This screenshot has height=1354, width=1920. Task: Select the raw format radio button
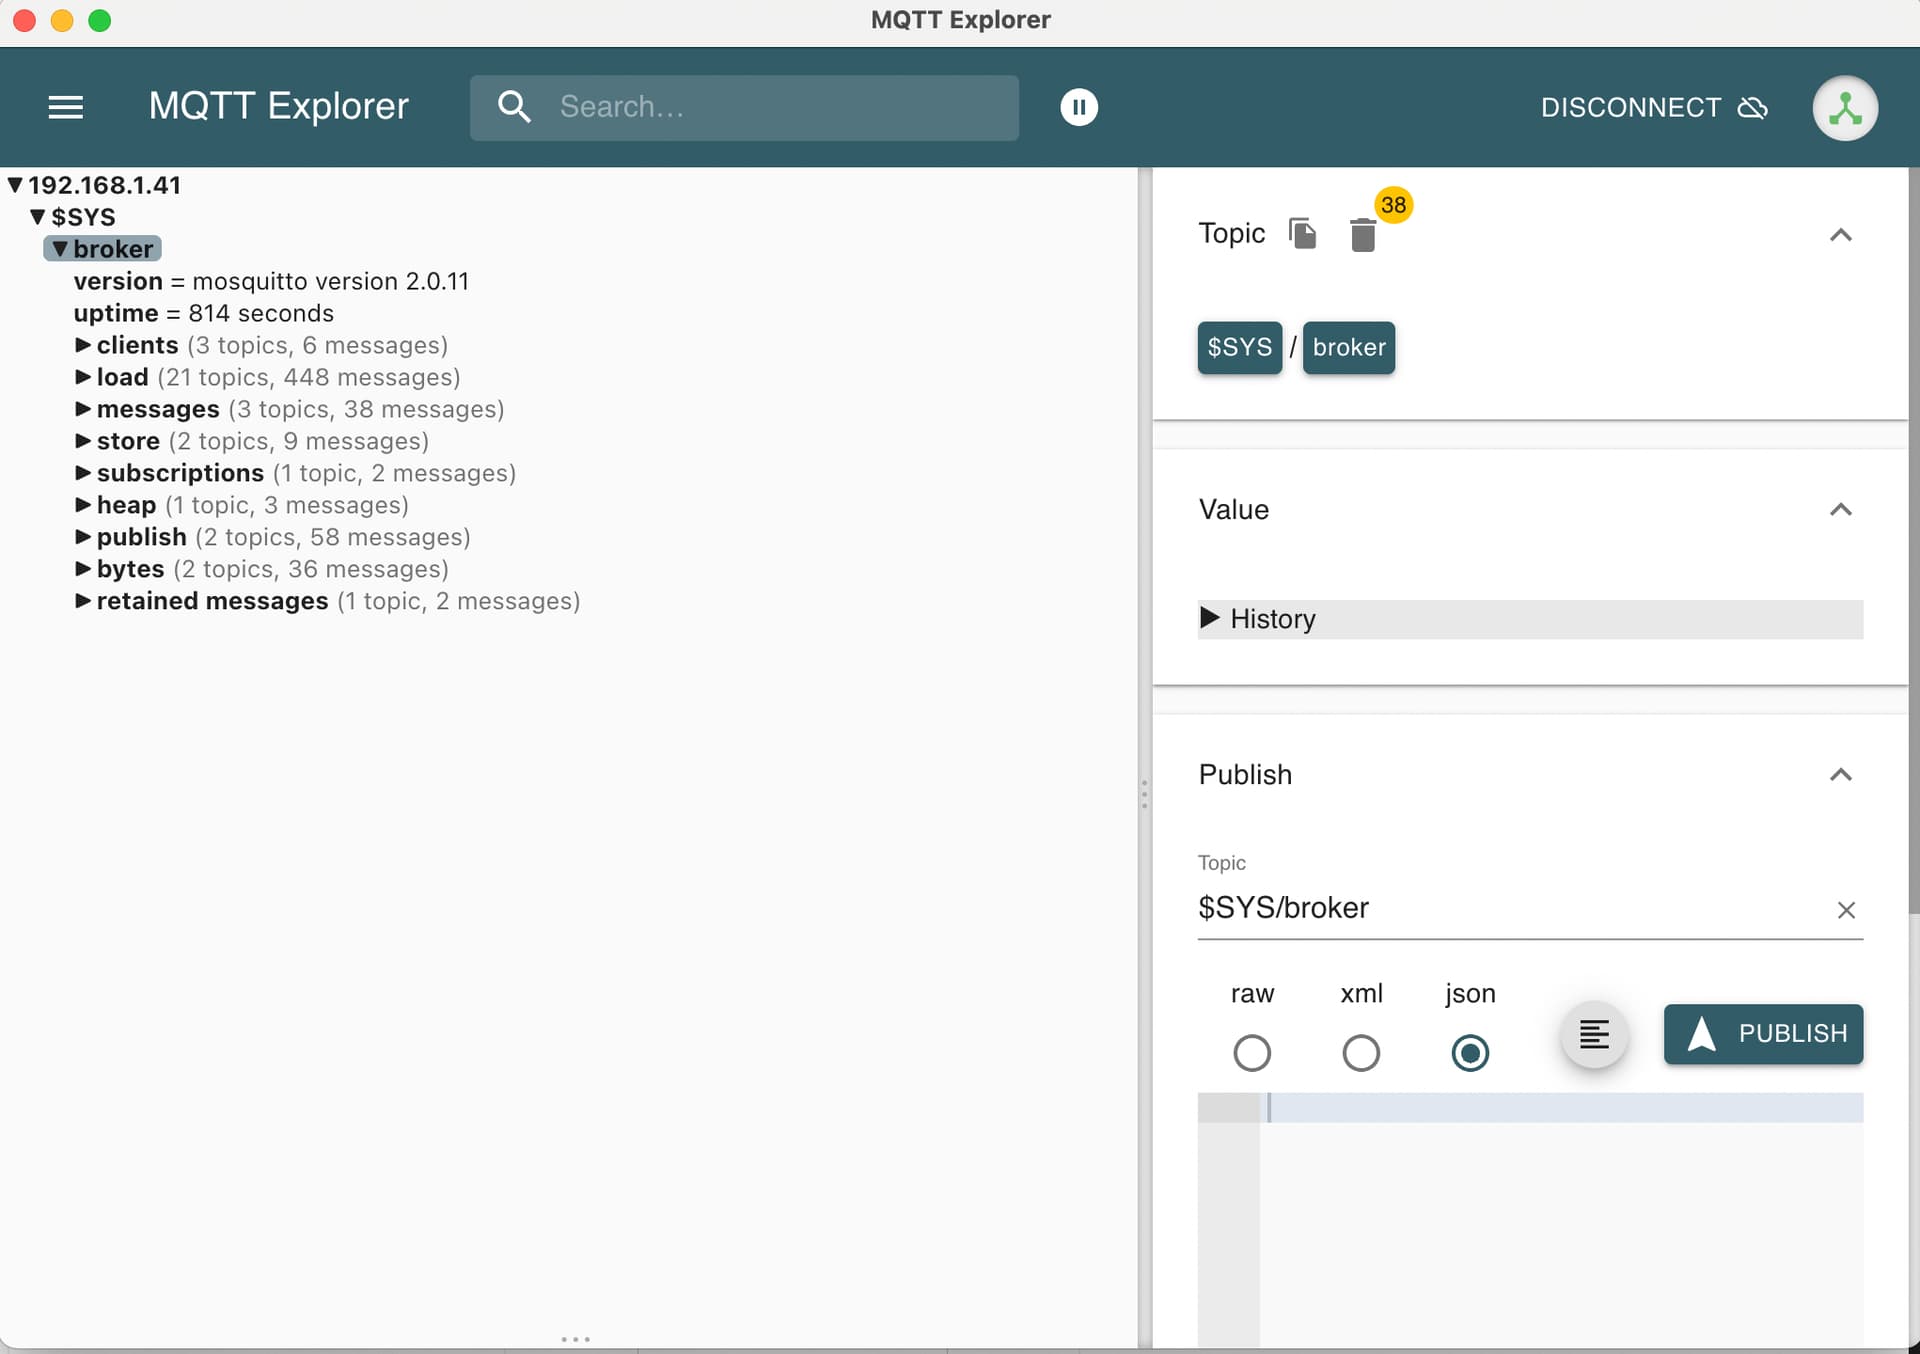pyautogui.click(x=1251, y=1053)
